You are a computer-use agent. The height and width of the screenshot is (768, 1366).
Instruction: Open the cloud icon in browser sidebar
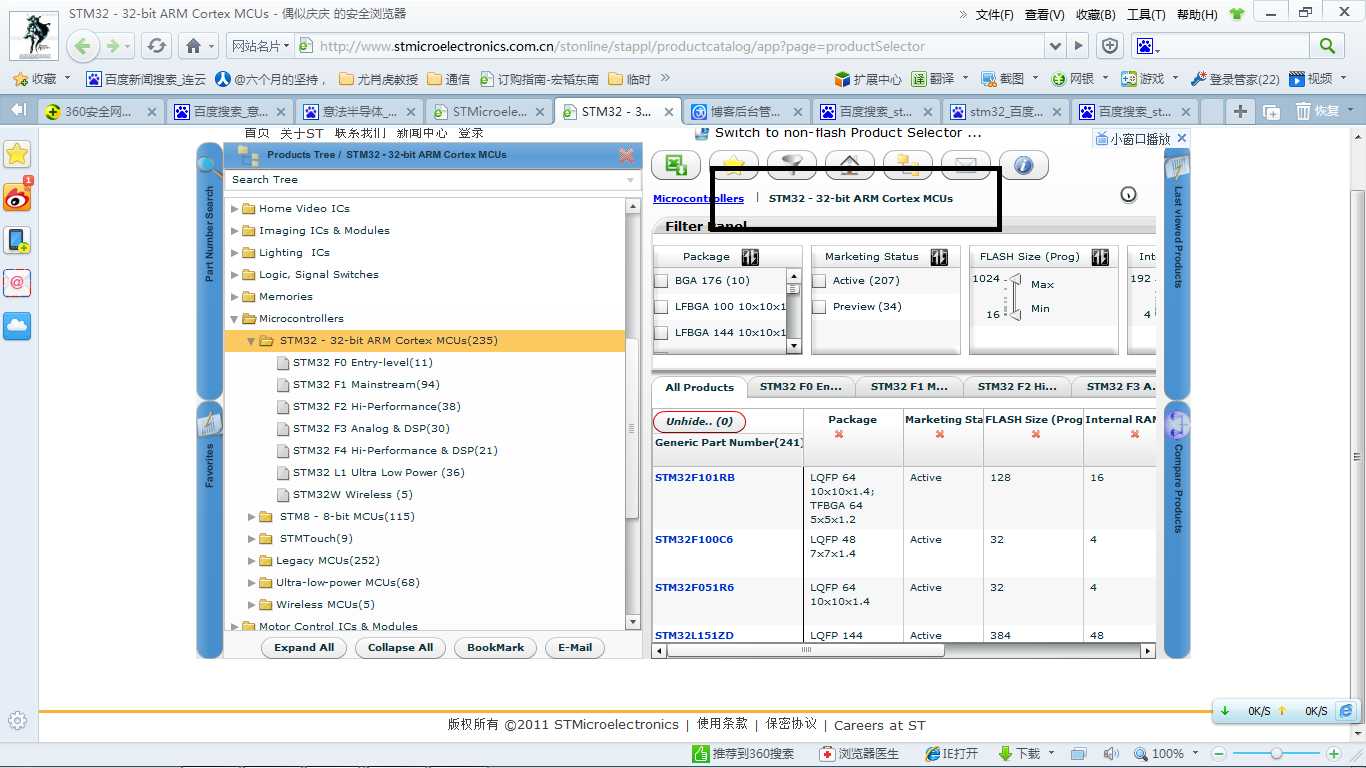click(17, 326)
